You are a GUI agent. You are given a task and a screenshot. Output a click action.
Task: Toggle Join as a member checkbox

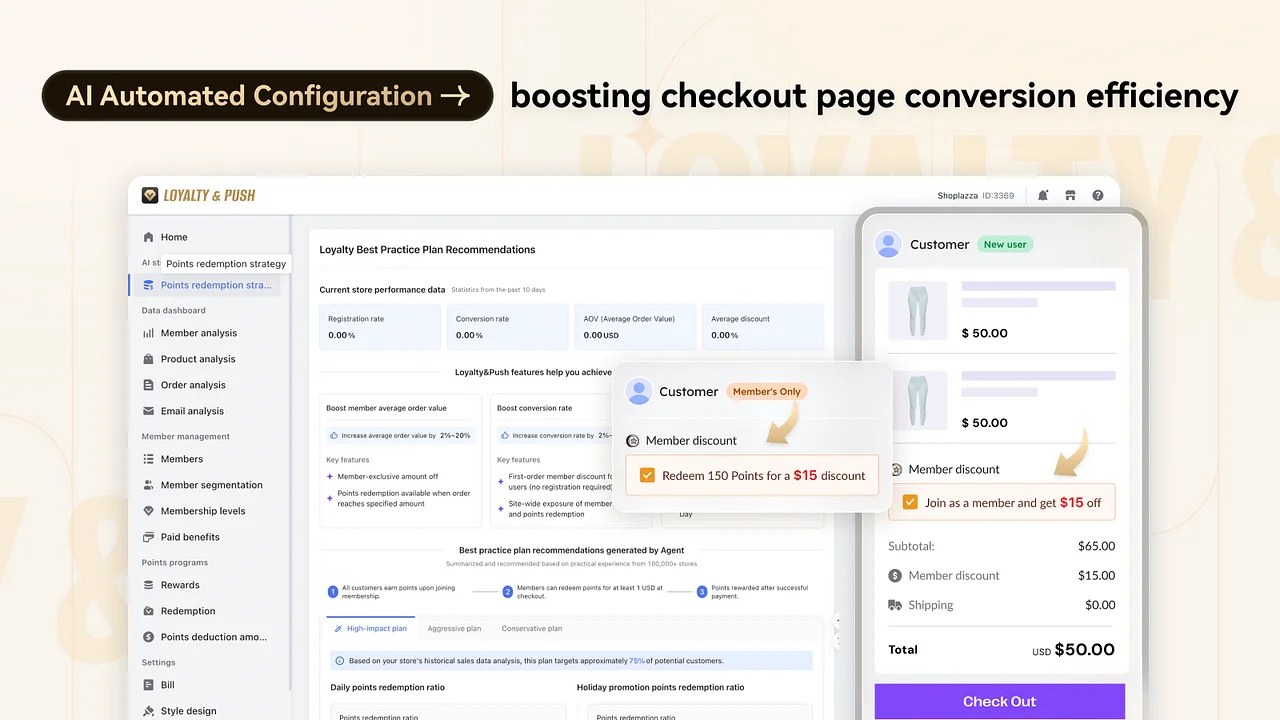click(910, 503)
